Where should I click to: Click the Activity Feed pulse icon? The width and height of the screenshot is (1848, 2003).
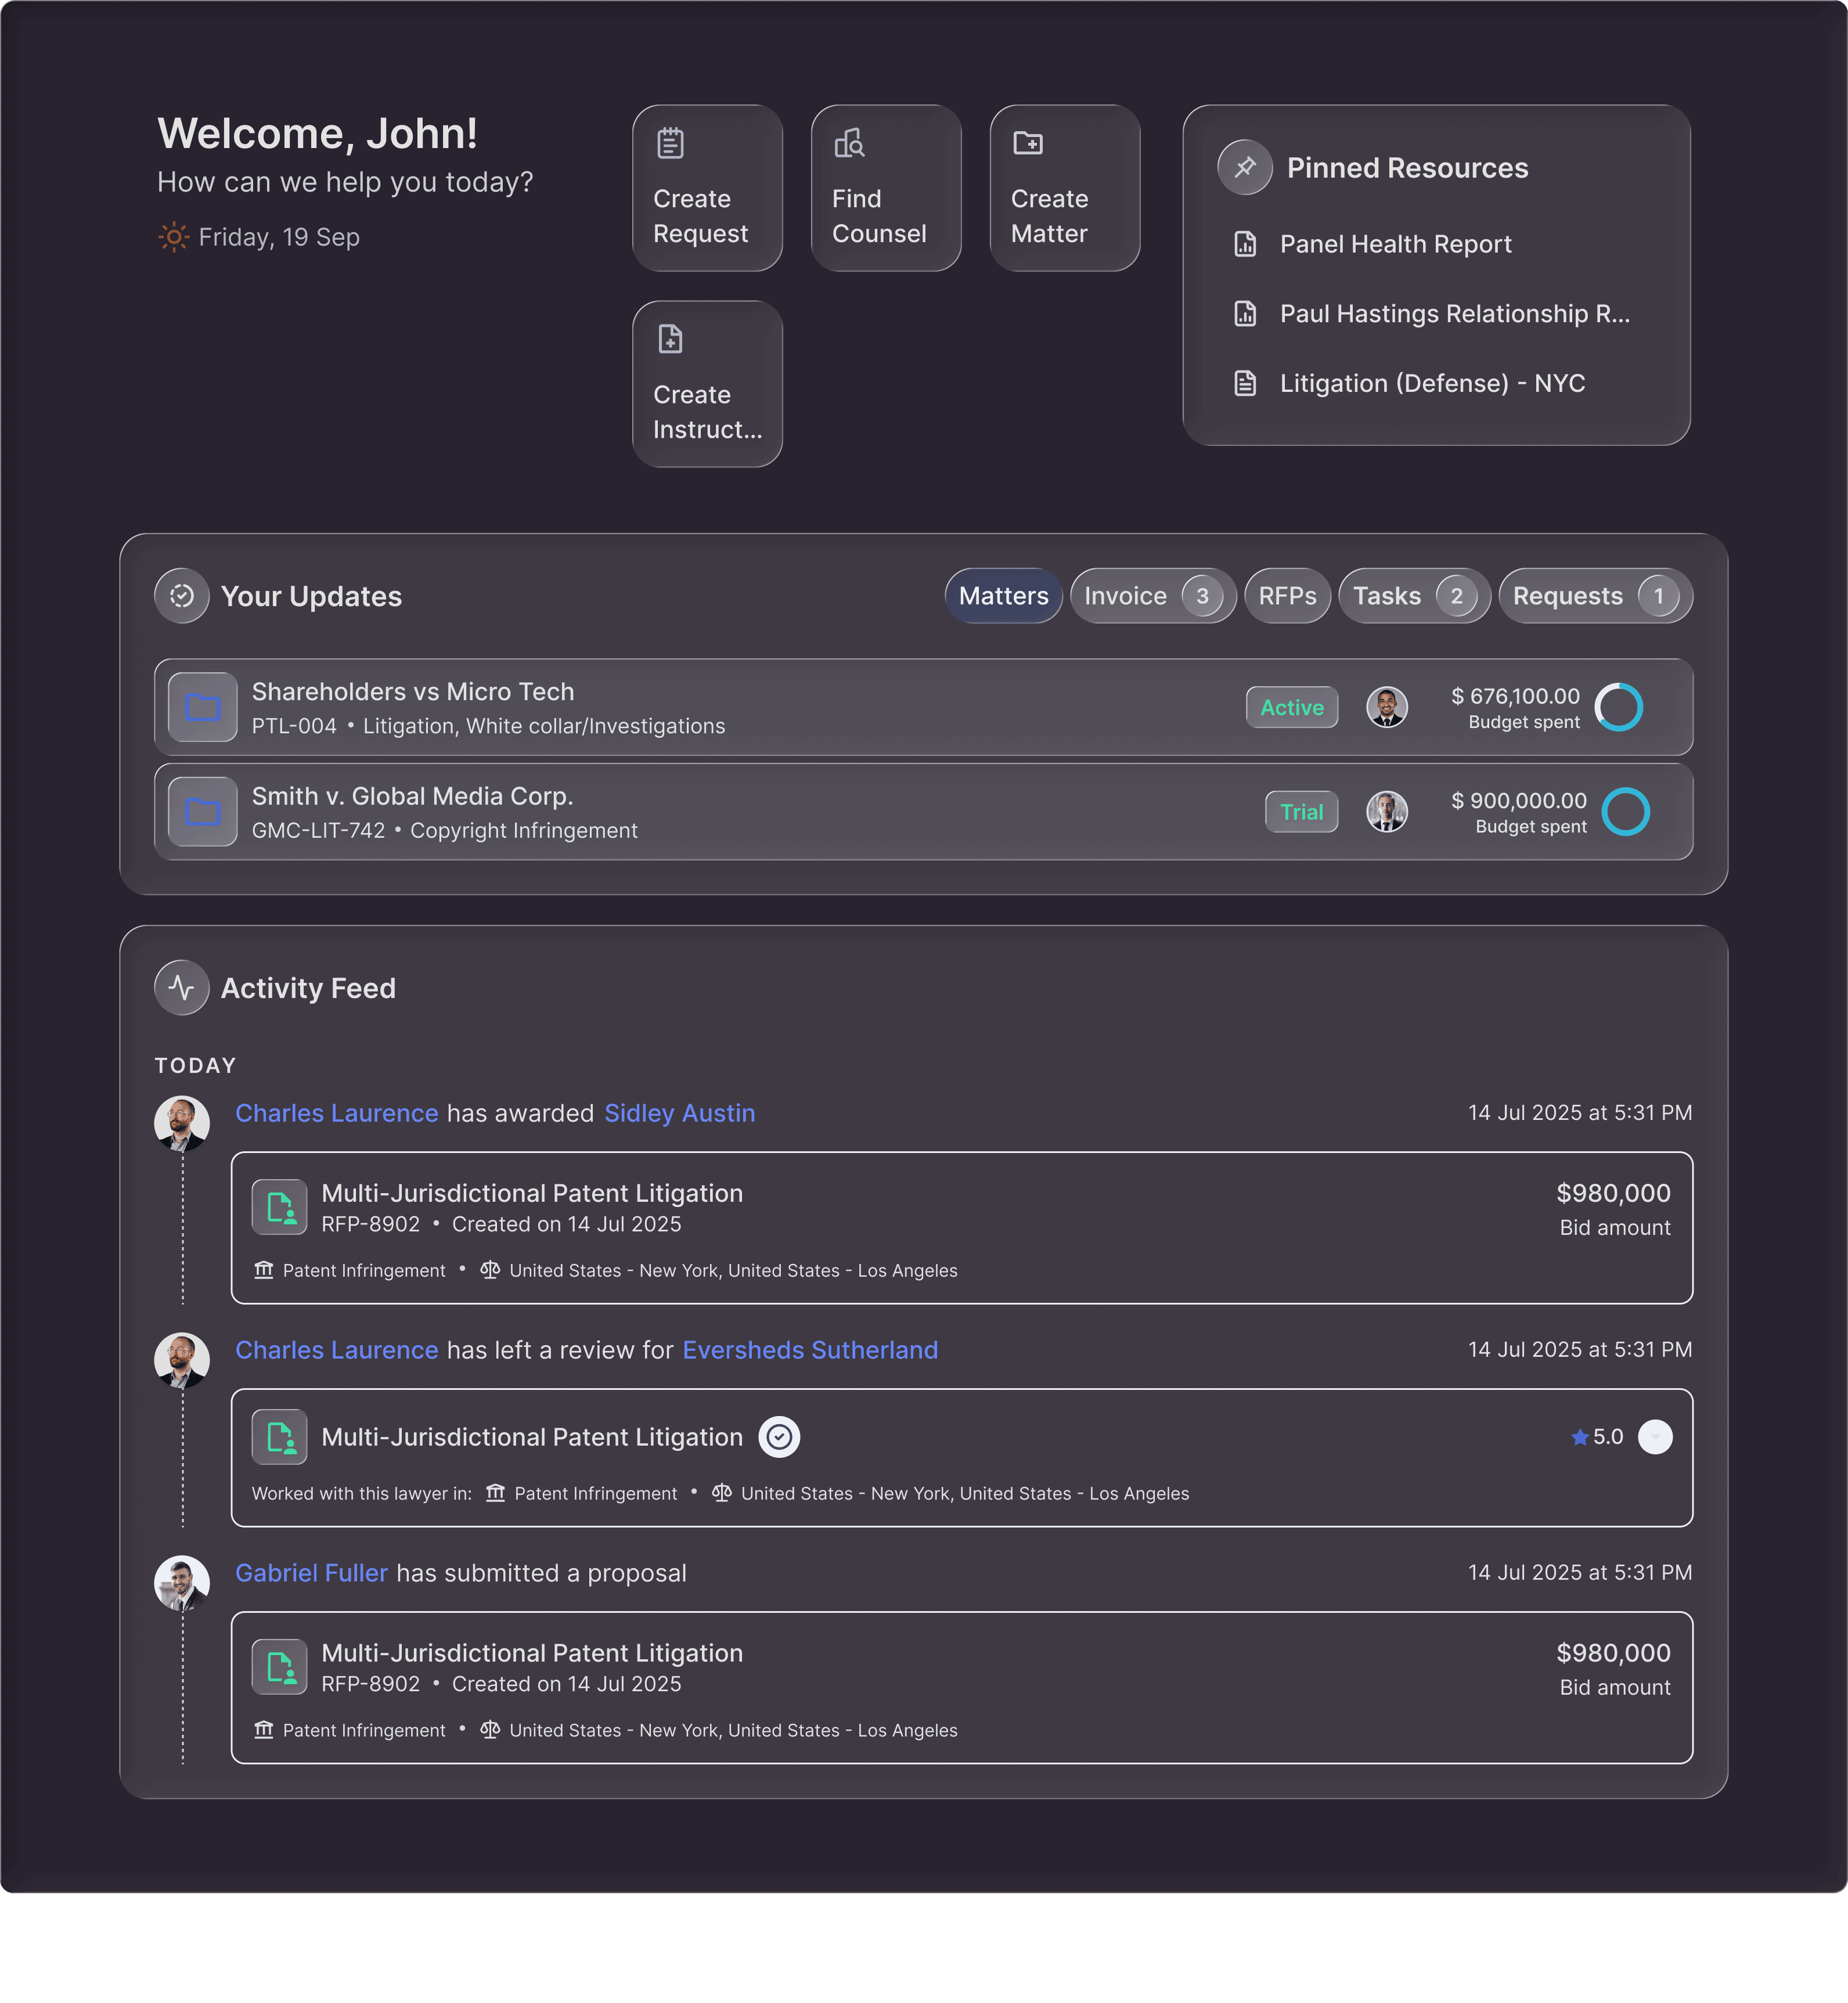pos(182,988)
